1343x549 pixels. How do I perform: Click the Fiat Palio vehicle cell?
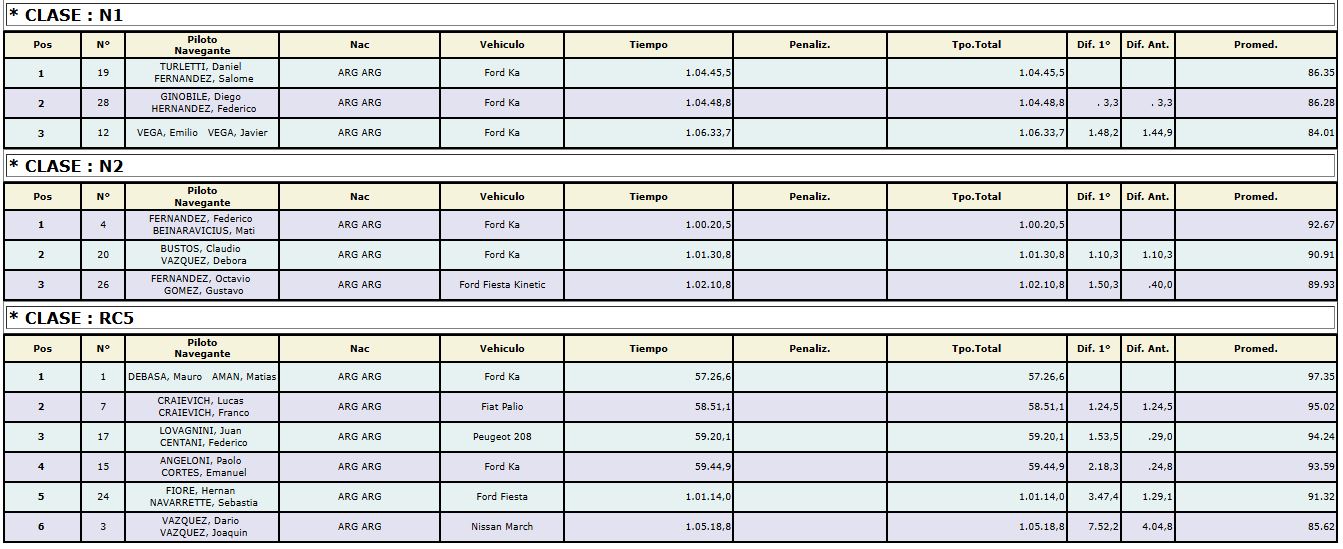coord(502,407)
